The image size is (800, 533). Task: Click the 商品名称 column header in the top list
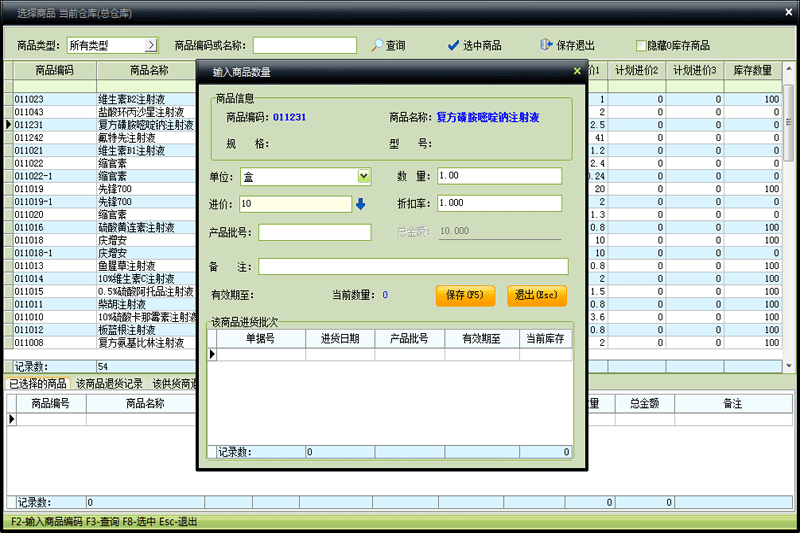(148, 70)
